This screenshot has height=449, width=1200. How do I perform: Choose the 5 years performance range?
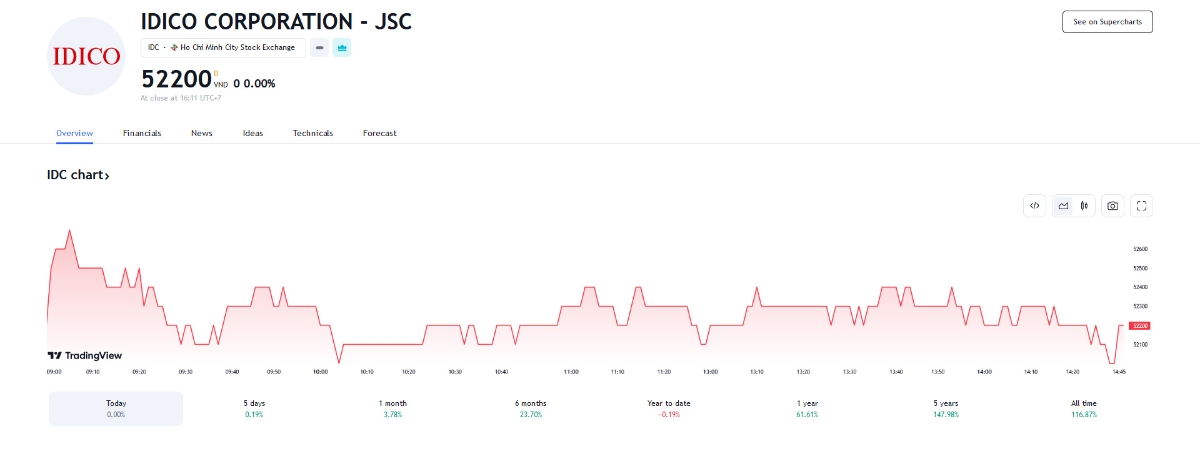946,408
